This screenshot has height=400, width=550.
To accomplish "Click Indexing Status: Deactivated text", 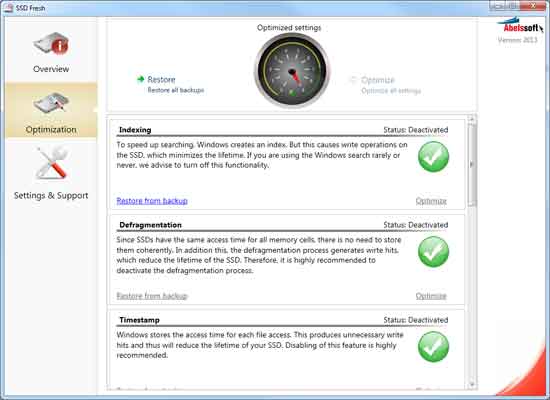I will pyautogui.click(x=416, y=130).
